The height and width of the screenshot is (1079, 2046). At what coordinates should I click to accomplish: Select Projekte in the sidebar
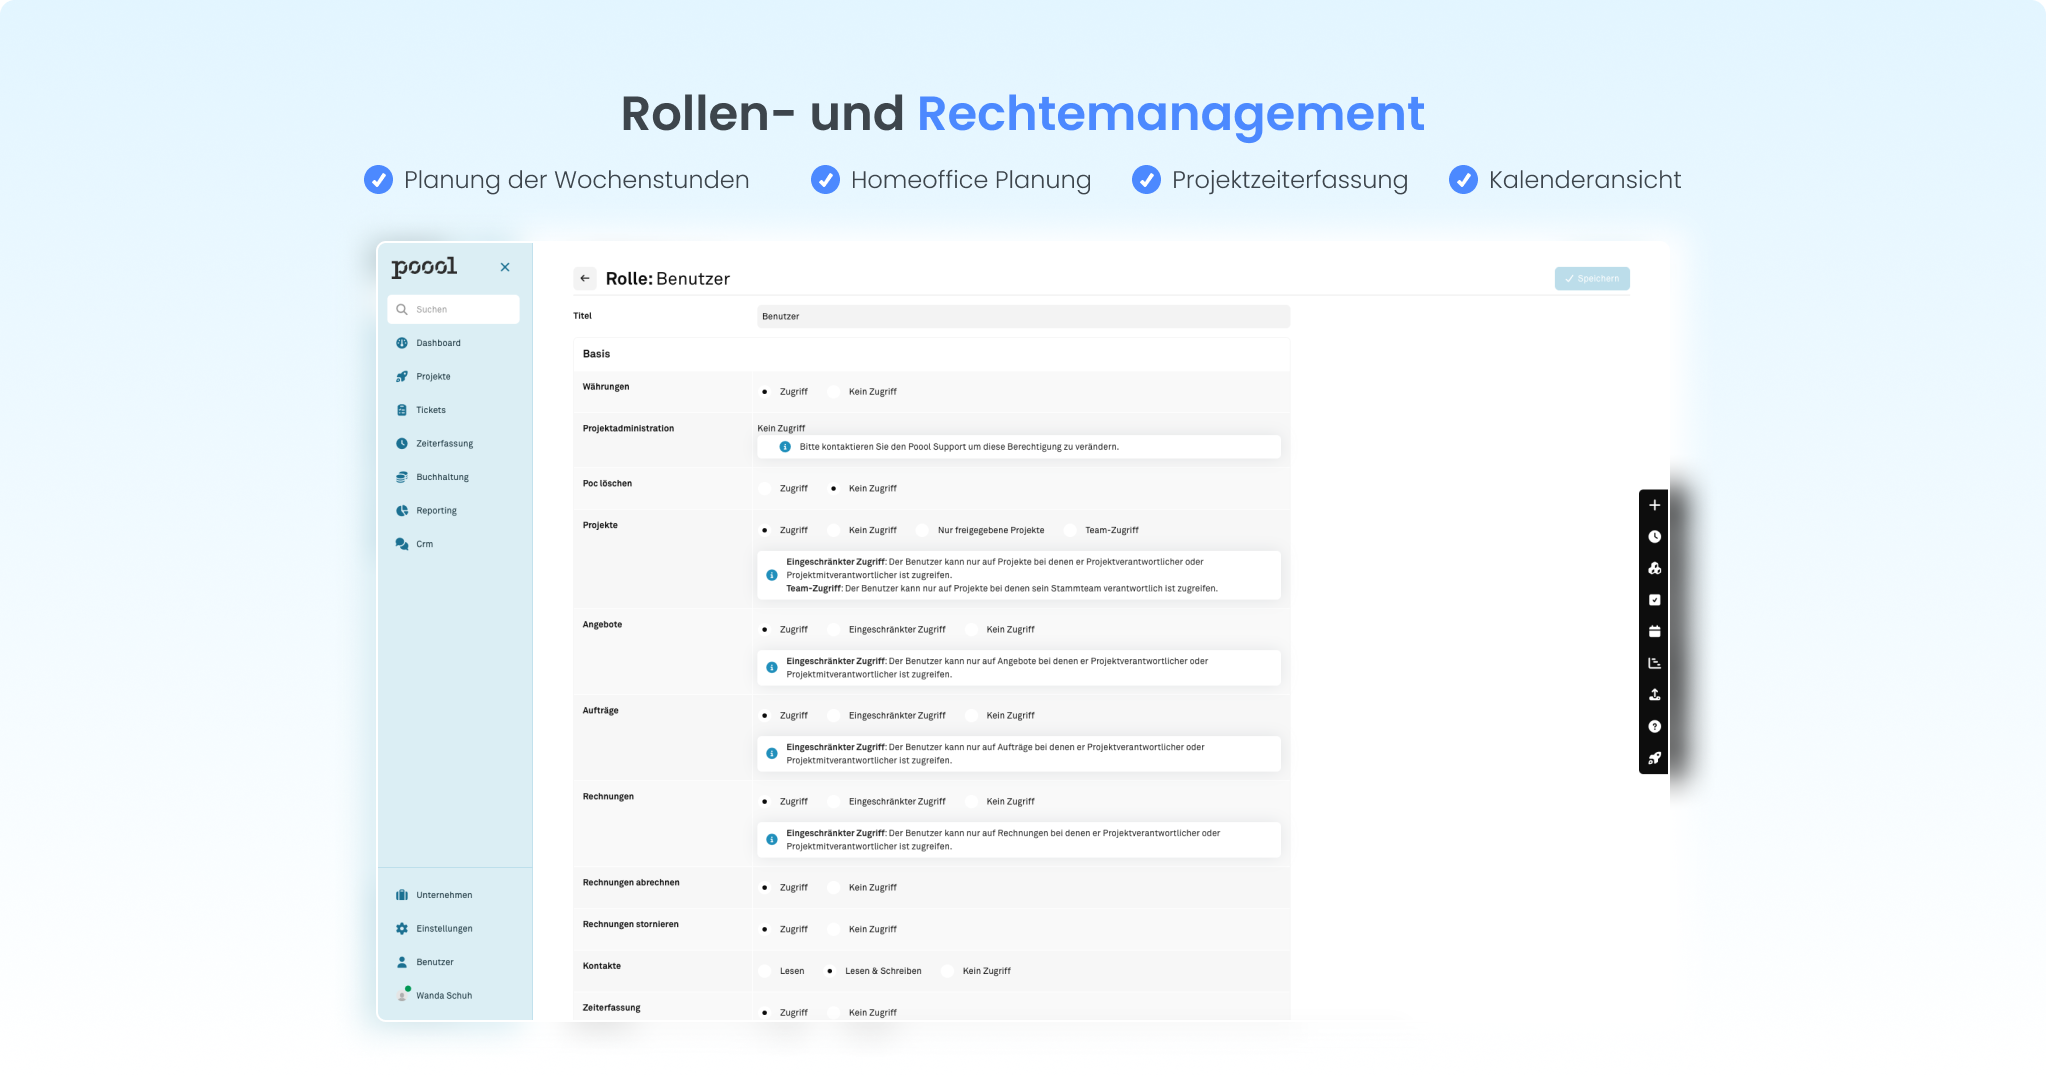pyautogui.click(x=432, y=376)
